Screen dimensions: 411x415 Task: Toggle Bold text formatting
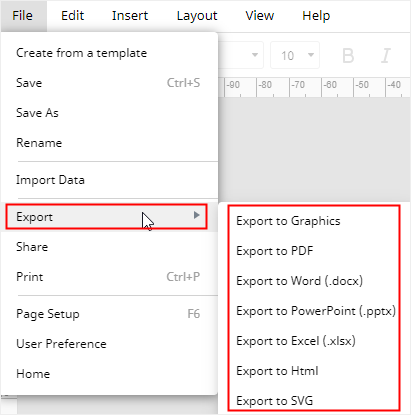coord(348,56)
